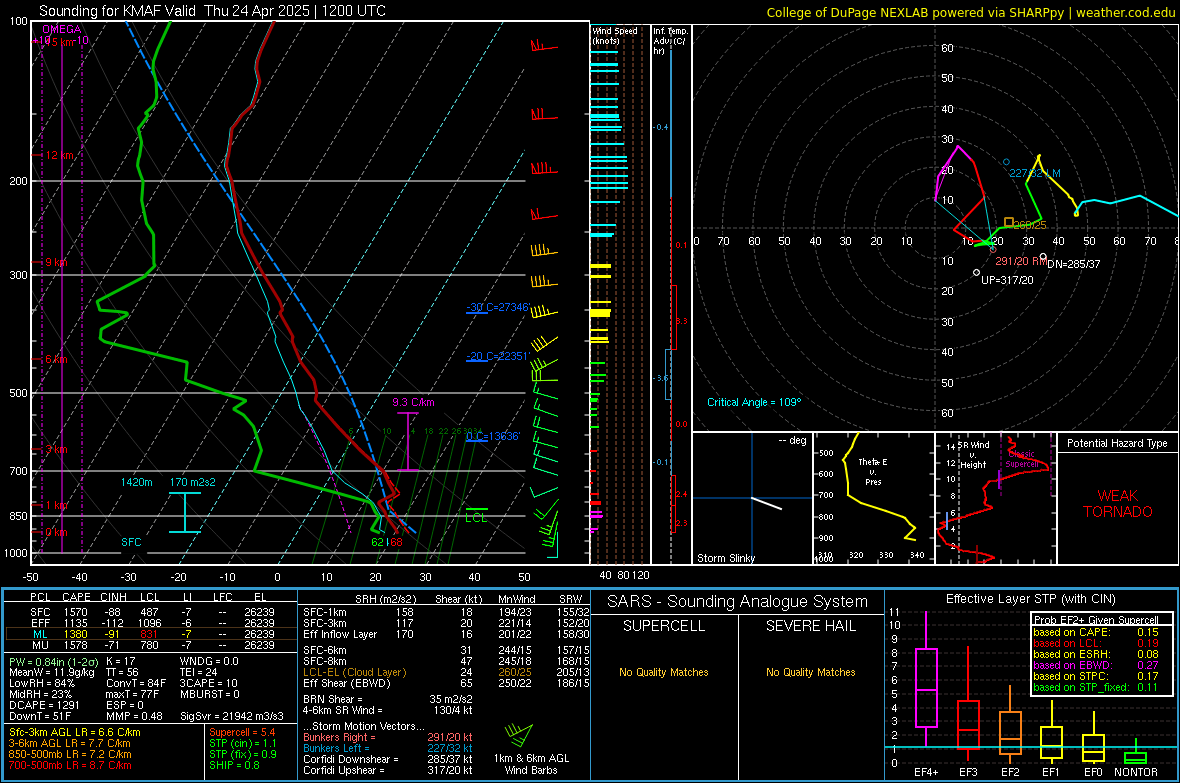Click the -20 C=22351' level label
This screenshot has height=783, width=1180.
(498, 356)
